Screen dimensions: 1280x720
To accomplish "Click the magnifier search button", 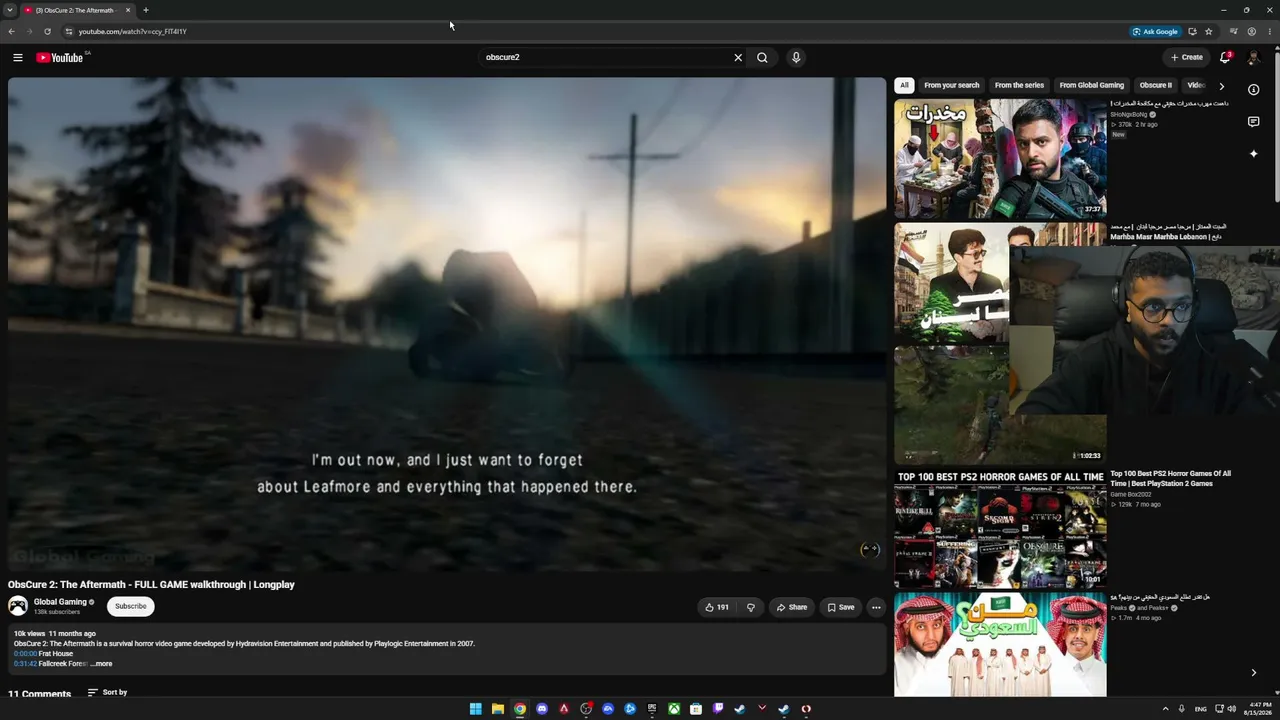I will [x=762, y=57].
